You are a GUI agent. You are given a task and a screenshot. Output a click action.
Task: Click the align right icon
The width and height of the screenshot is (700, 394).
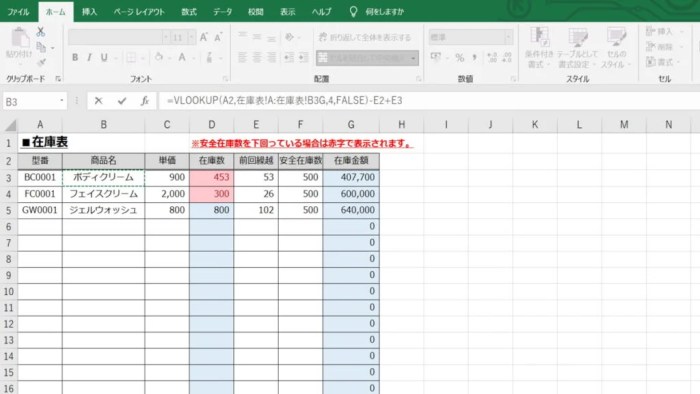pos(271,58)
